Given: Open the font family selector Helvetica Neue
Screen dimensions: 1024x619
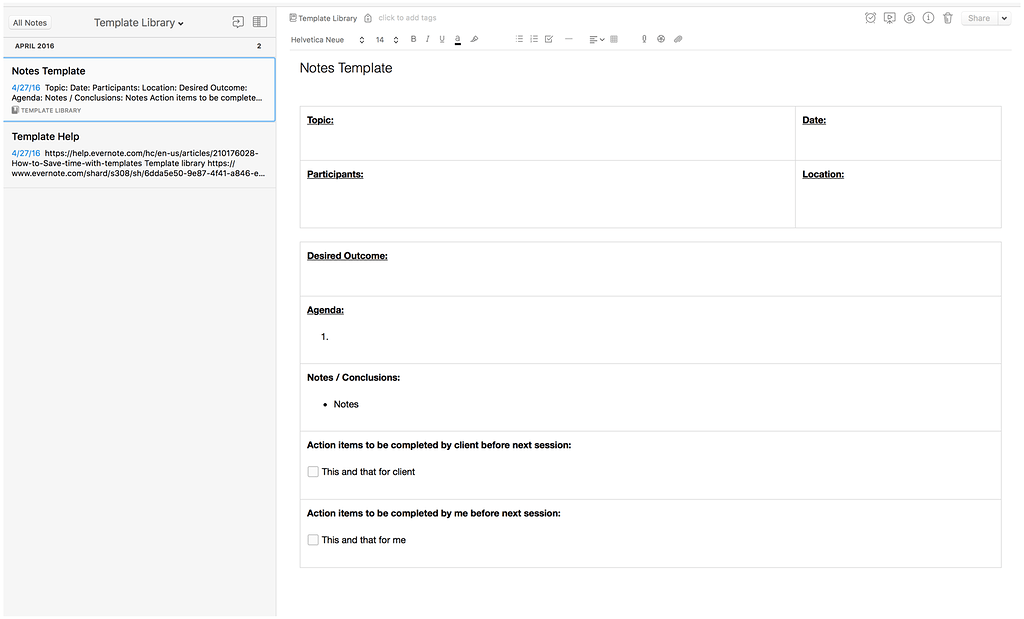Looking at the screenshot, I should 327,40.
